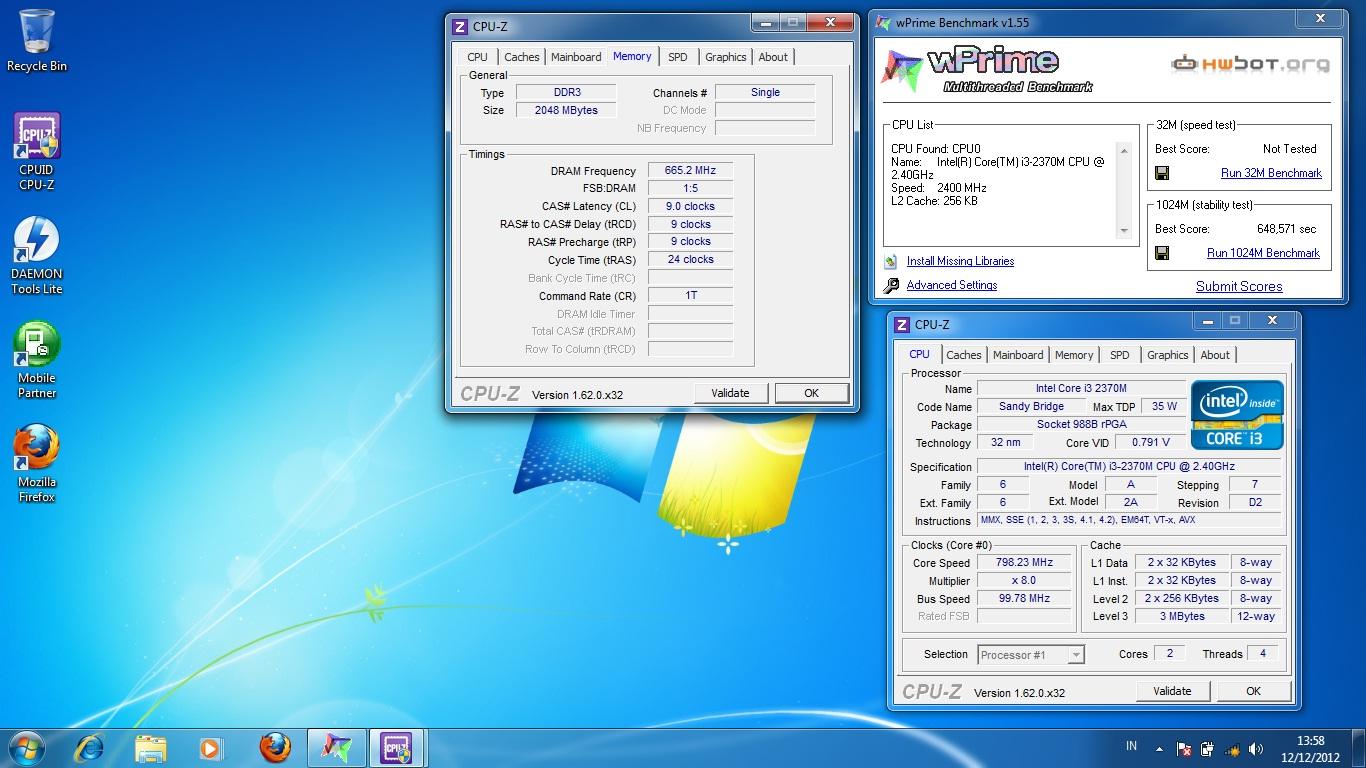Click Validate in CPU-Z Memory window
Screen dimensions: 1366x768
click(x=730, y=393)
